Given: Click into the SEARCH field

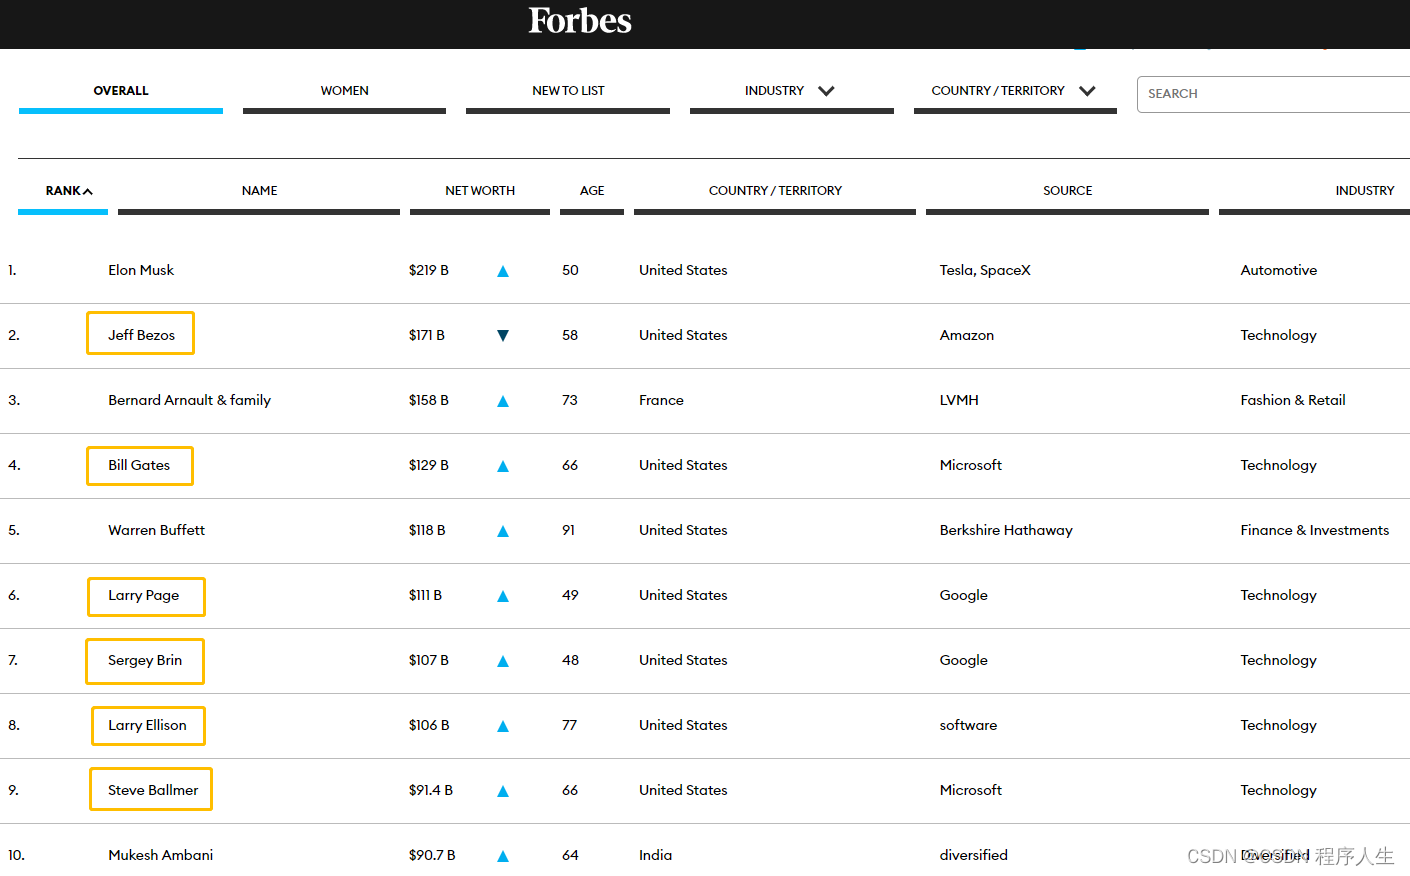Looking at the screenshot, I should (x=1273, y=94).
